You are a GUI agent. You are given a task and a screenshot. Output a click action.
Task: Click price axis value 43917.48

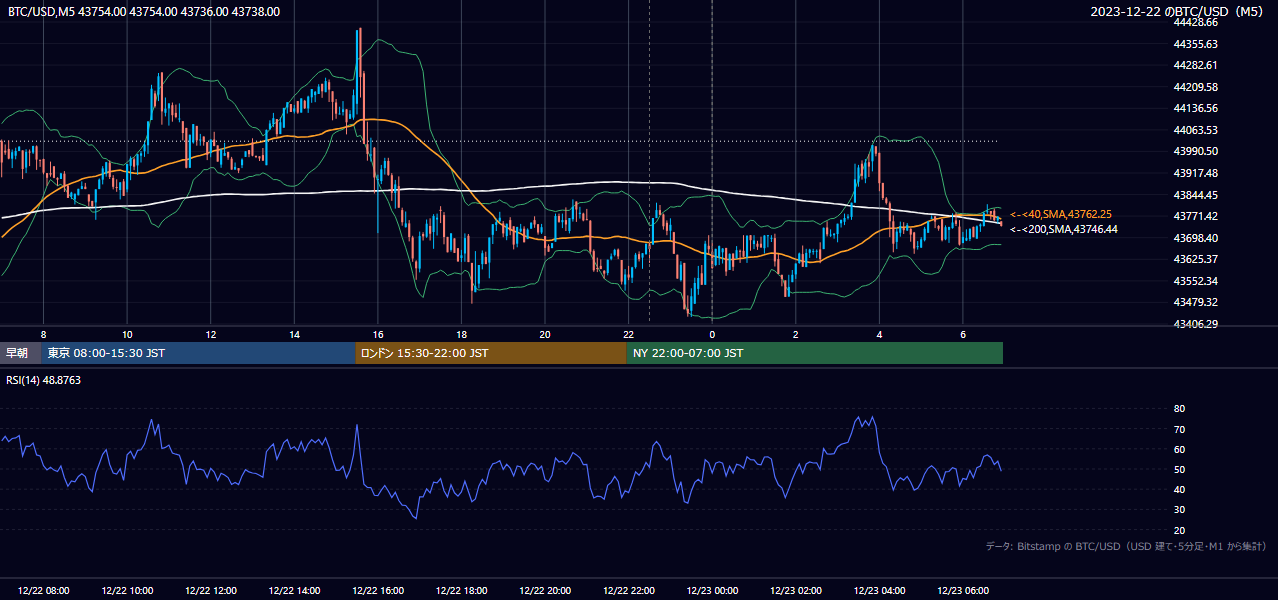tap(1195, 173)
